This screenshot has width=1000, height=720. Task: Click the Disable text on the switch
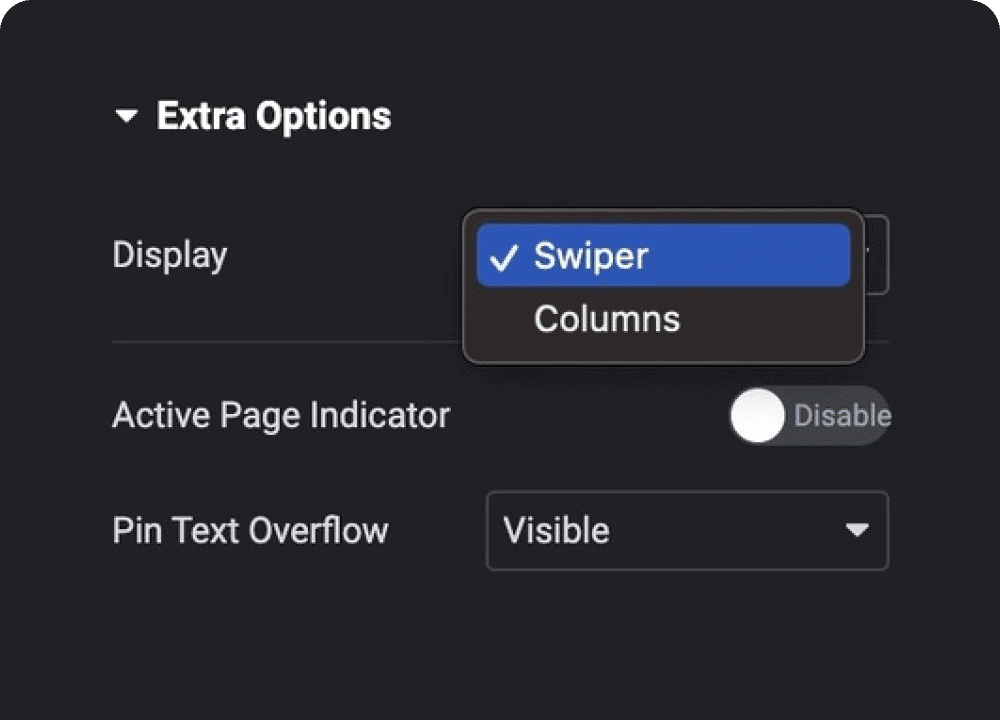click(841, 415)
